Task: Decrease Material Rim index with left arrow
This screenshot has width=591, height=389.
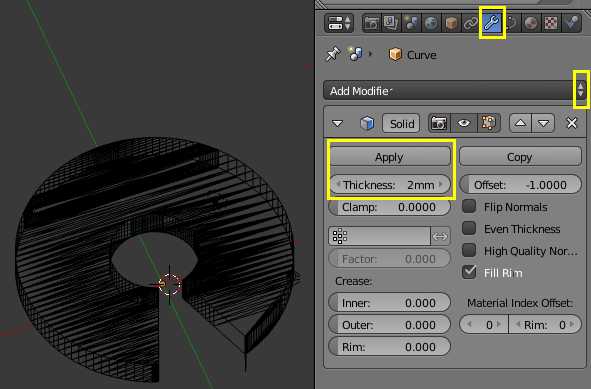Action: coord(518,324)
